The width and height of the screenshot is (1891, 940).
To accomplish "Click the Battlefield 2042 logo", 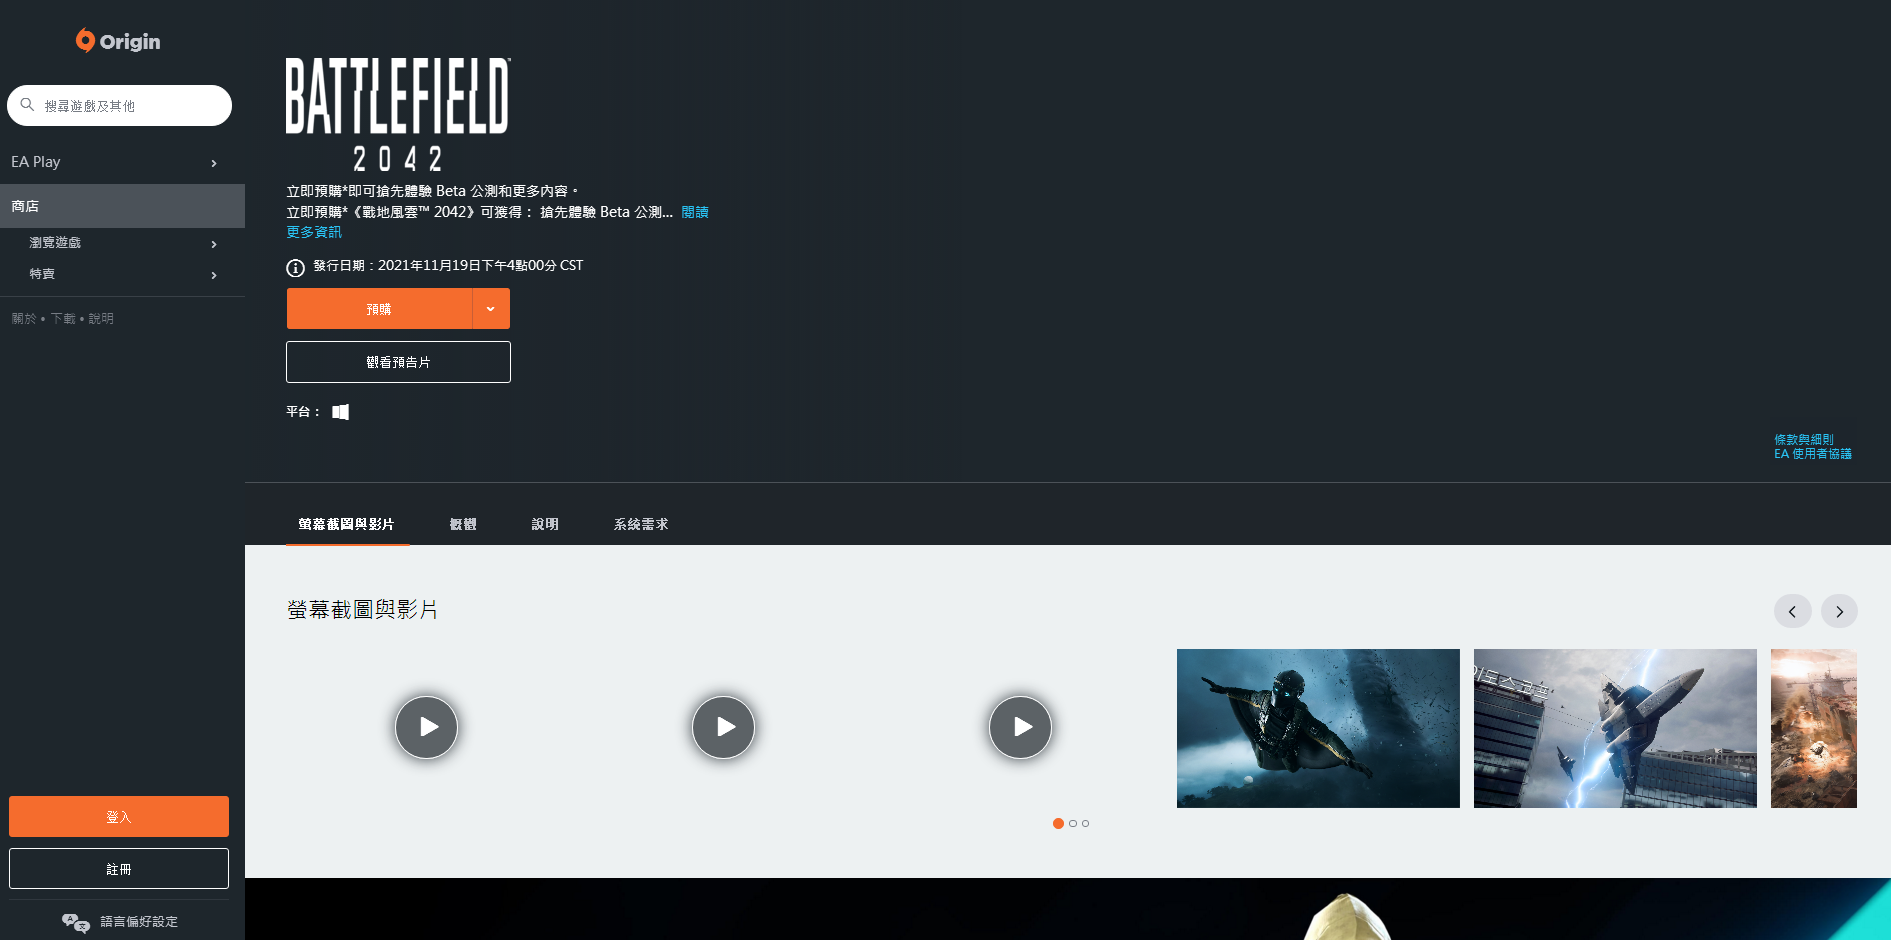I will click(x=398, y=114).
